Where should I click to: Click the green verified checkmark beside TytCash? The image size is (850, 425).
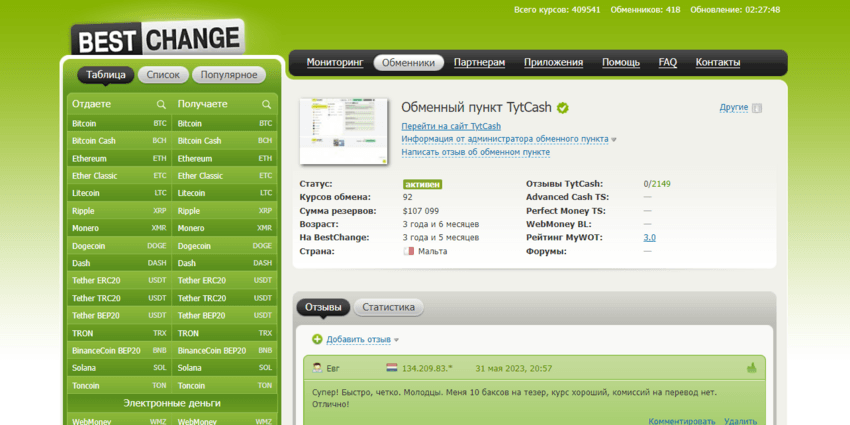click(x=563, y=107)
